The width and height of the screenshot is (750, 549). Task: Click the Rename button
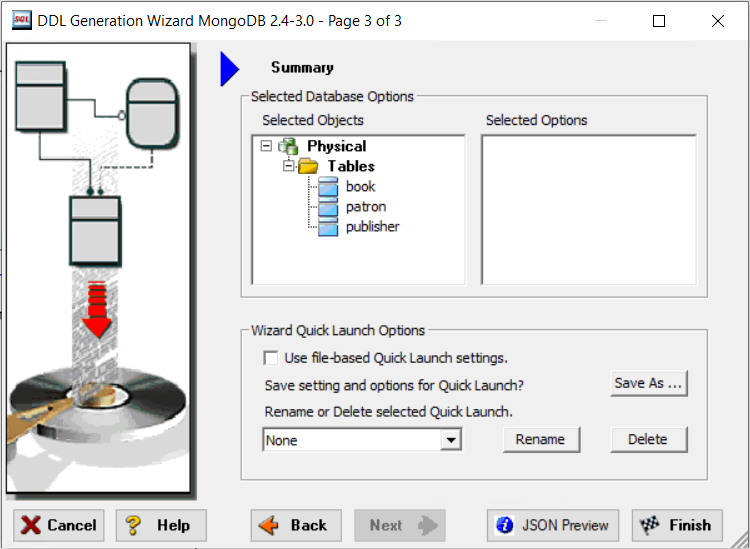[x=541, y=439]
